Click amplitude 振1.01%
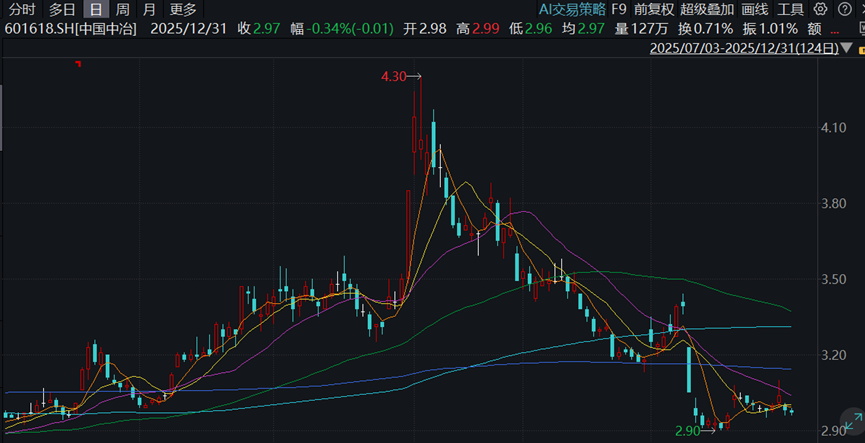865x443 pixels. click(770, 29)
